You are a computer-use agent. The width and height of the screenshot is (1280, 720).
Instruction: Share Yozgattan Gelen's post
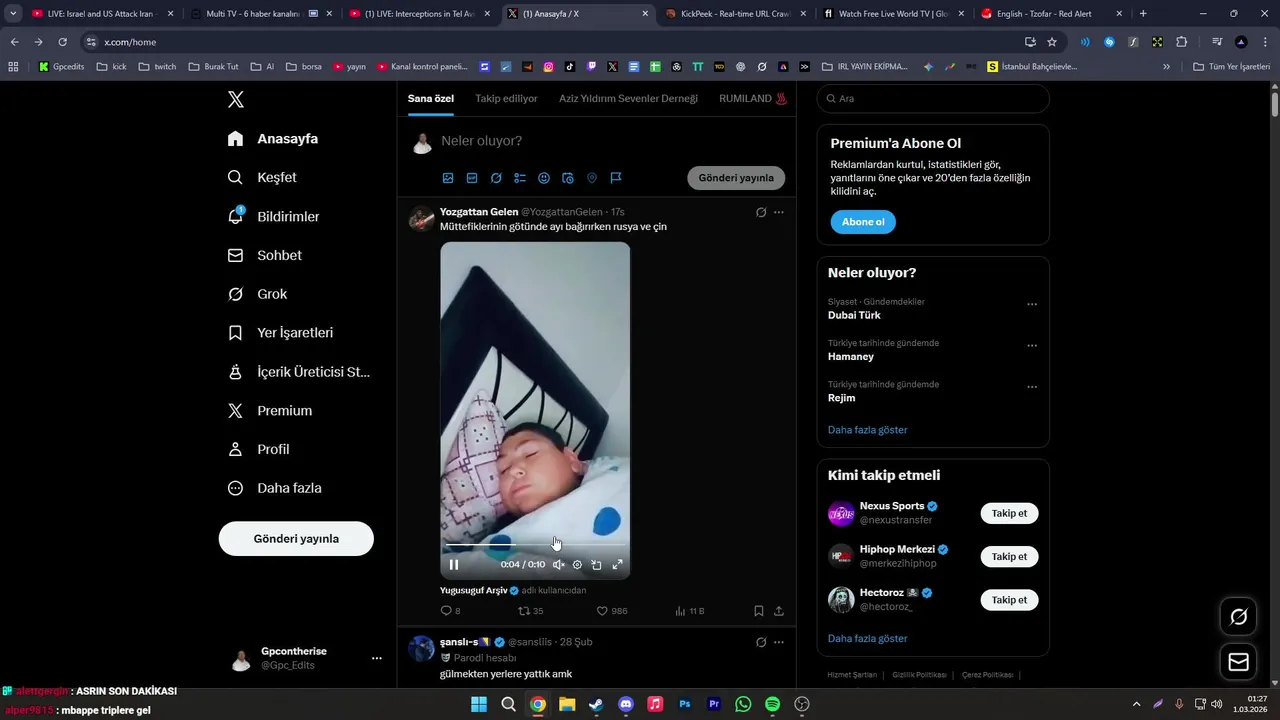click(x=779, y=611)
